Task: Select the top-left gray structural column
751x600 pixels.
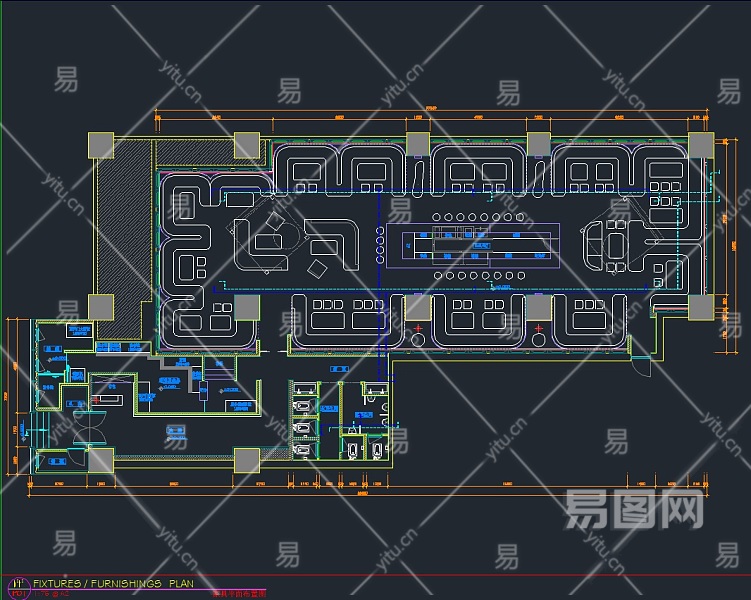Action: click(x=101, y=145)
